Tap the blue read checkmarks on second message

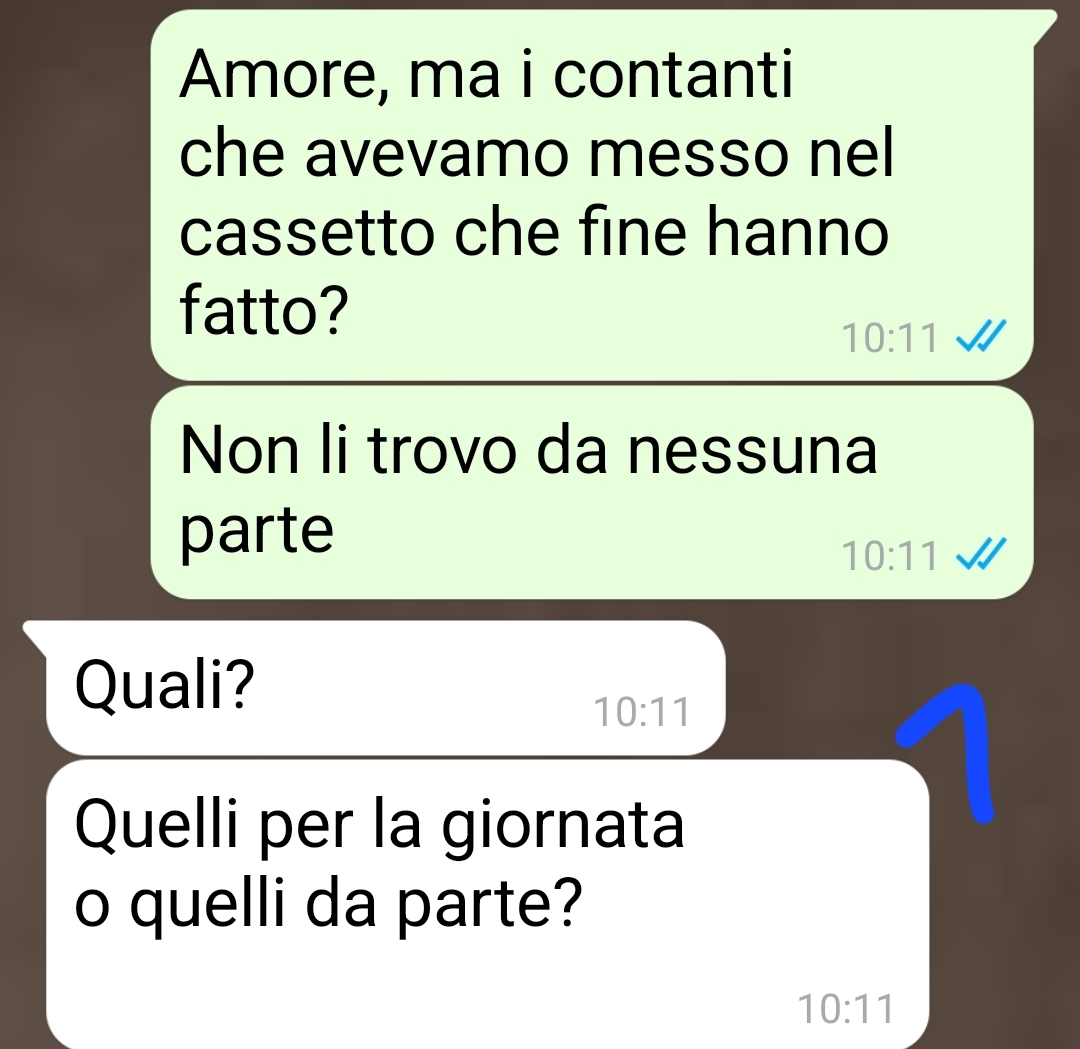[x=982, y=554]
